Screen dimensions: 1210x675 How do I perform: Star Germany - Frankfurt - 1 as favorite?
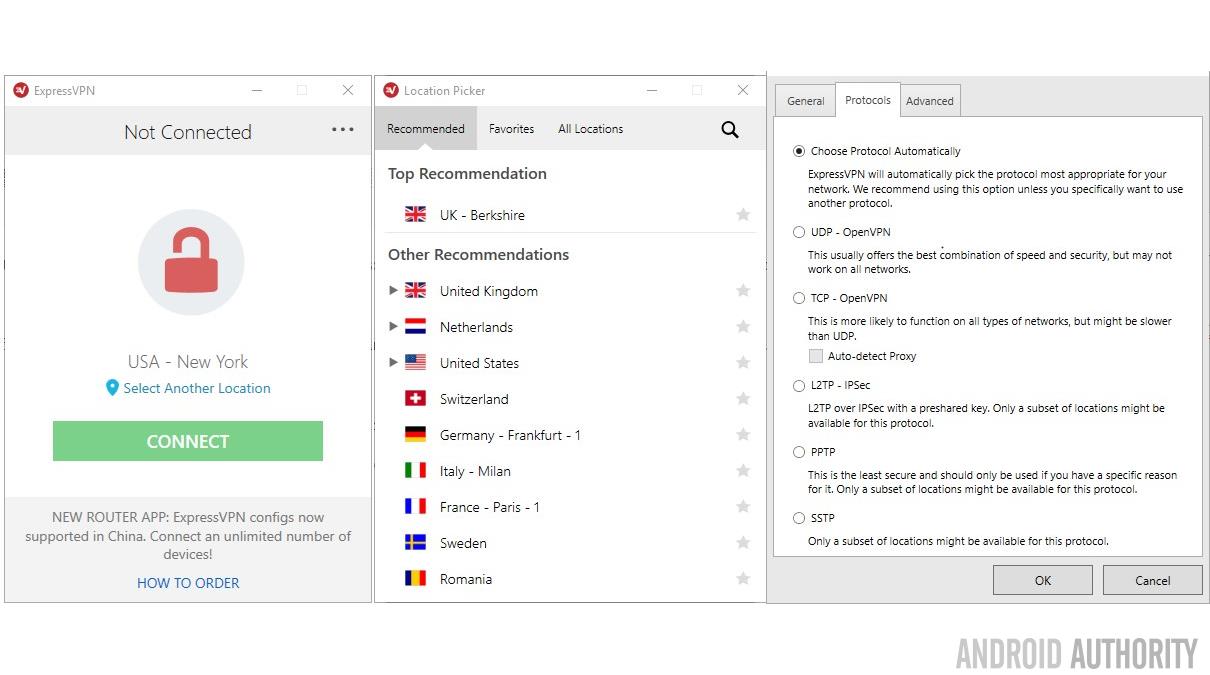743,434
